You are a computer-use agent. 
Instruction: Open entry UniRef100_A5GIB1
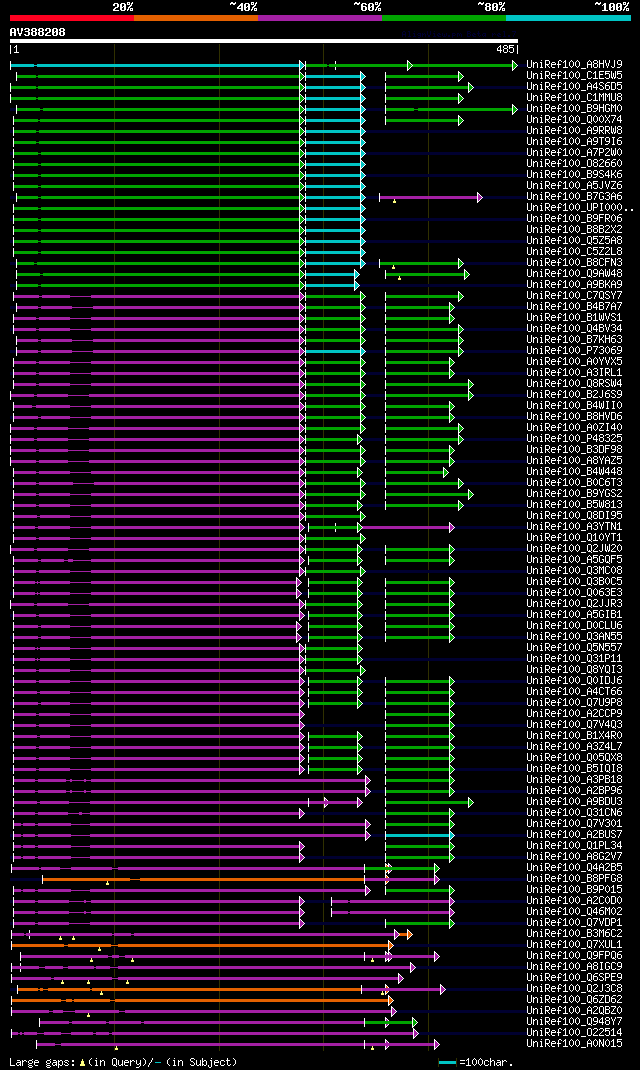[x=574, y=614]
